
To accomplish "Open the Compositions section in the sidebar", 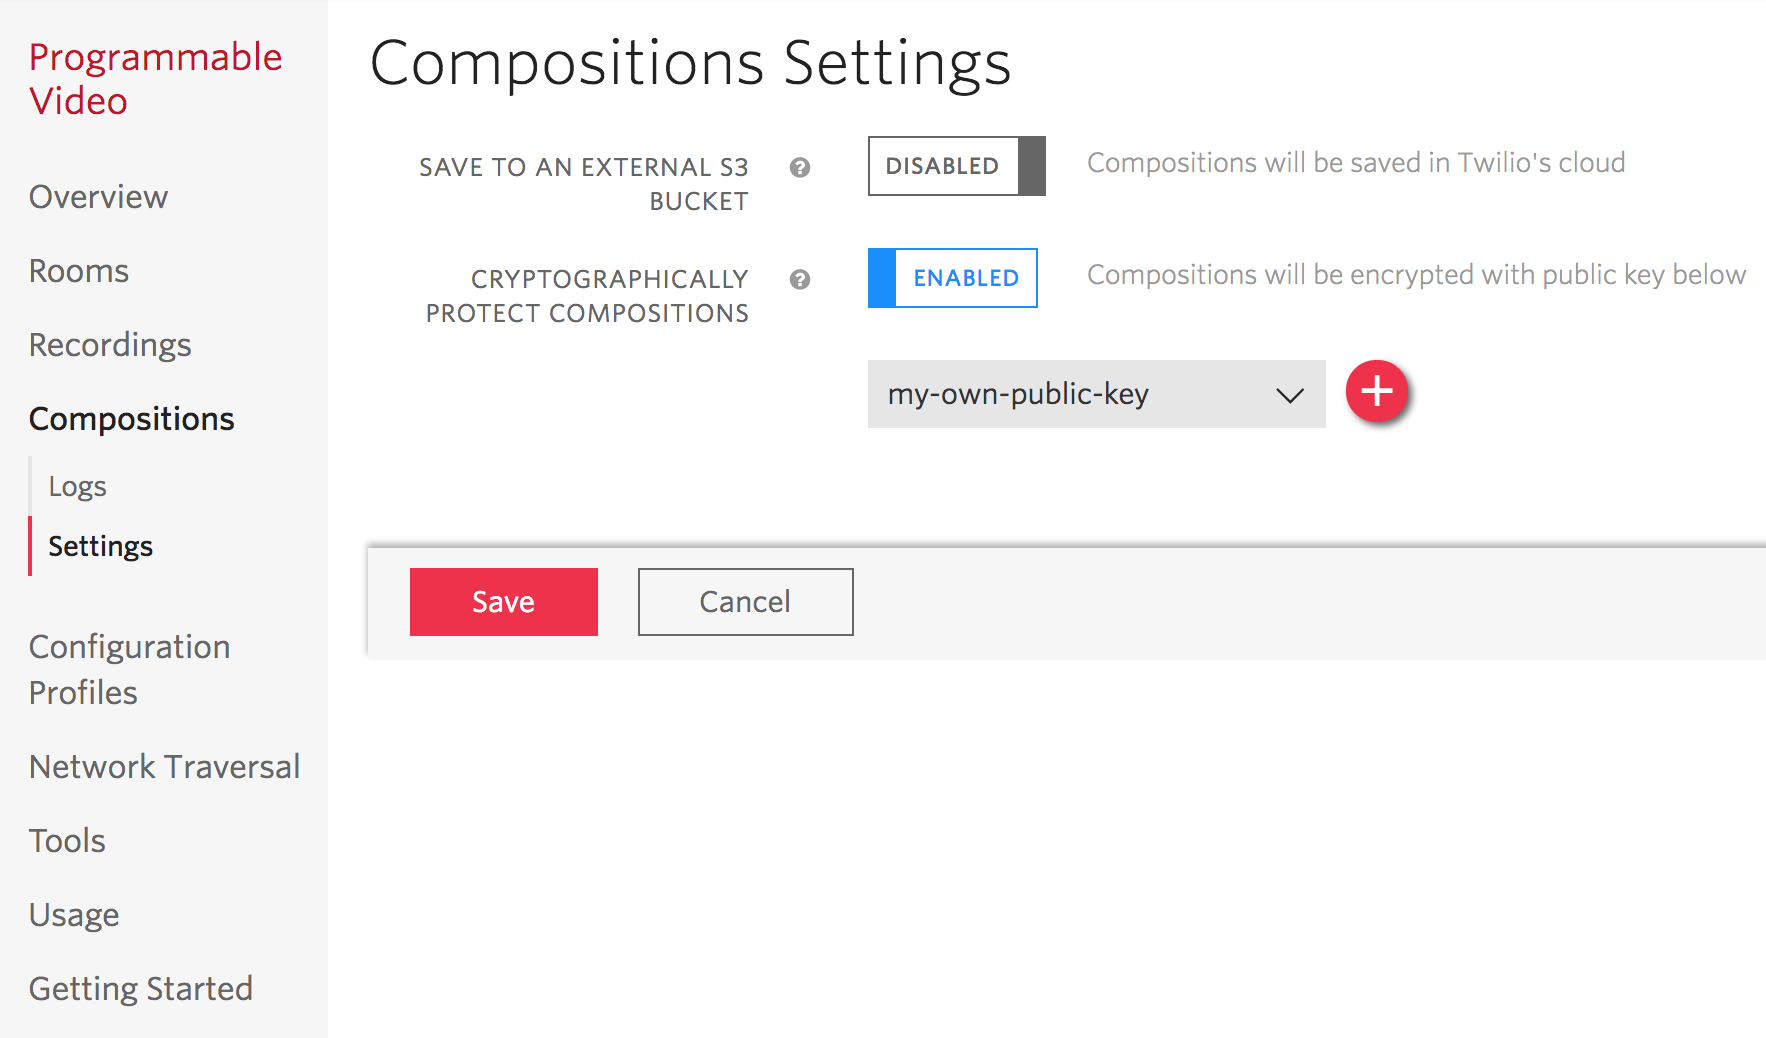I will click(131, 419).
